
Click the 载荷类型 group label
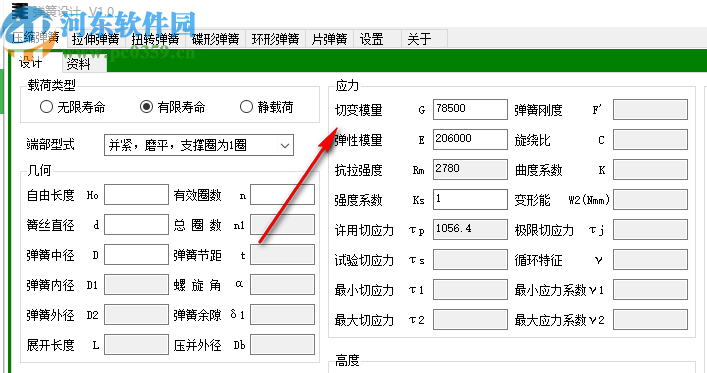51,85
